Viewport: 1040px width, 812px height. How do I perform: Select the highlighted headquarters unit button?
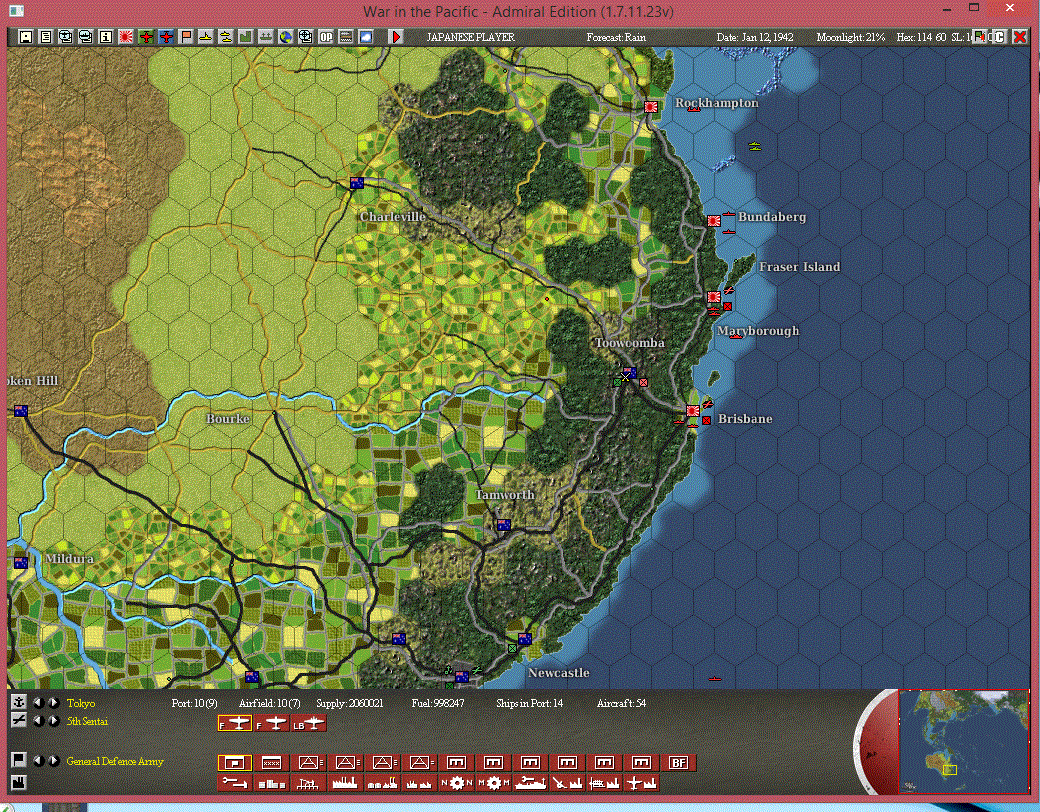[235, 763]
